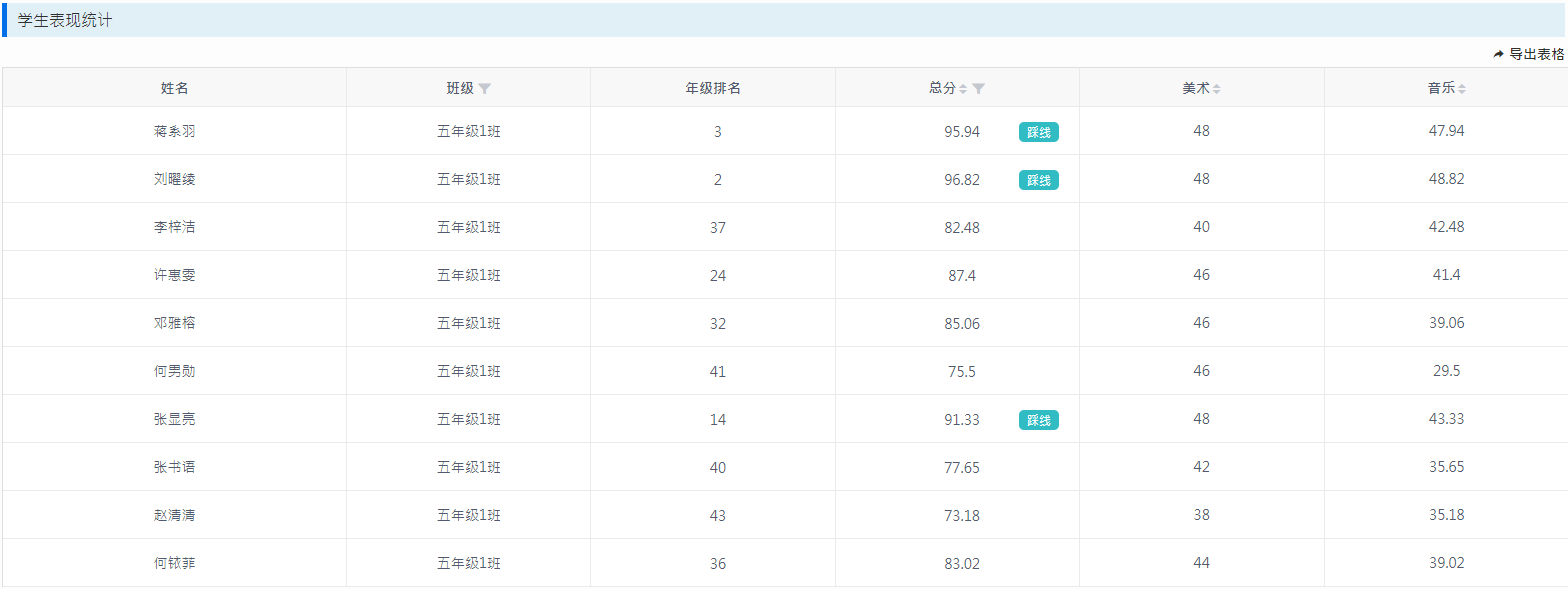Click the 学生表现统计 section title
The image size is (1568, 590).
coord(65,20)
